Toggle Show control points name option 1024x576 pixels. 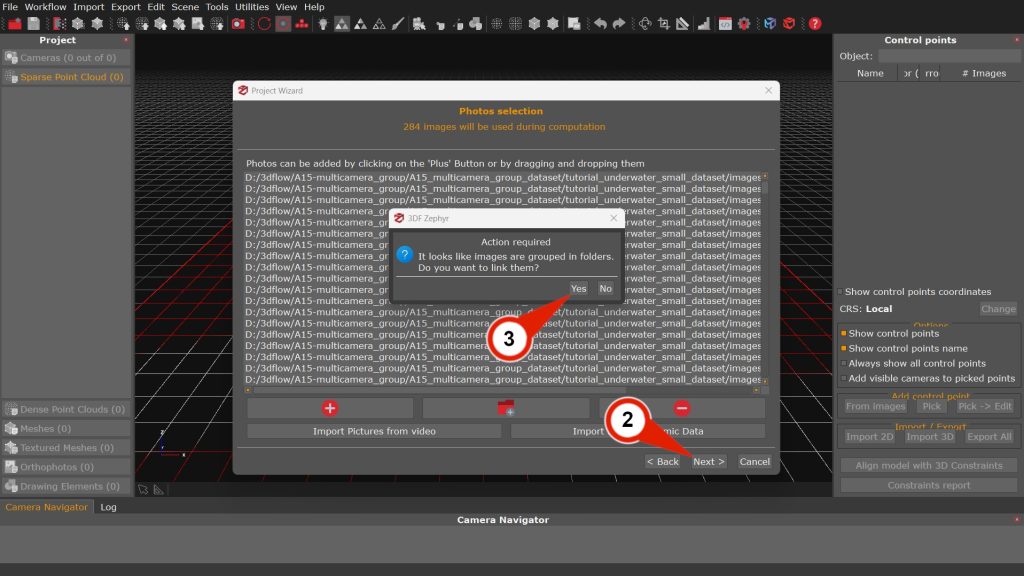(x=844, y=349)
